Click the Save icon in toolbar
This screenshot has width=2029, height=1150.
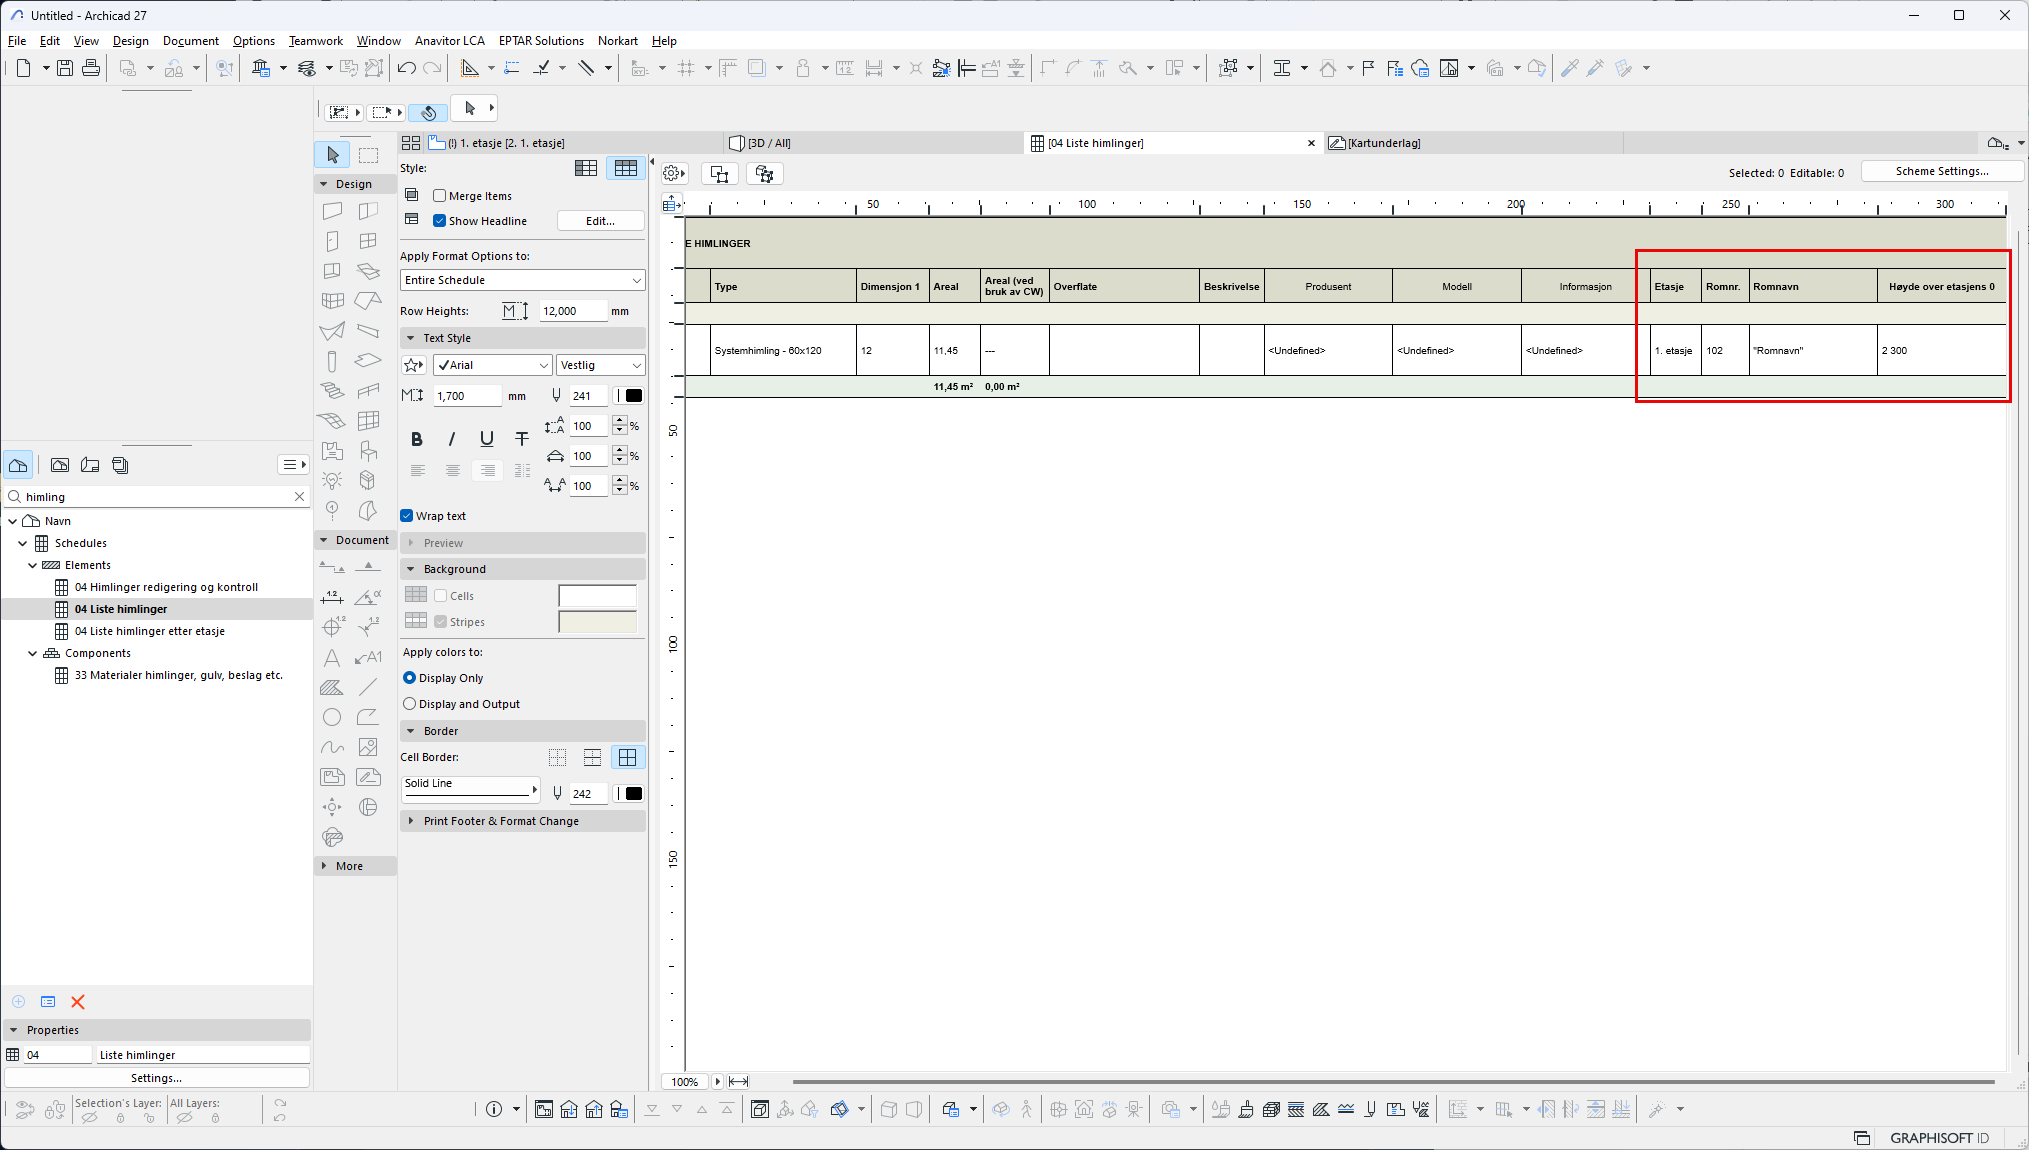pos(65,68)
